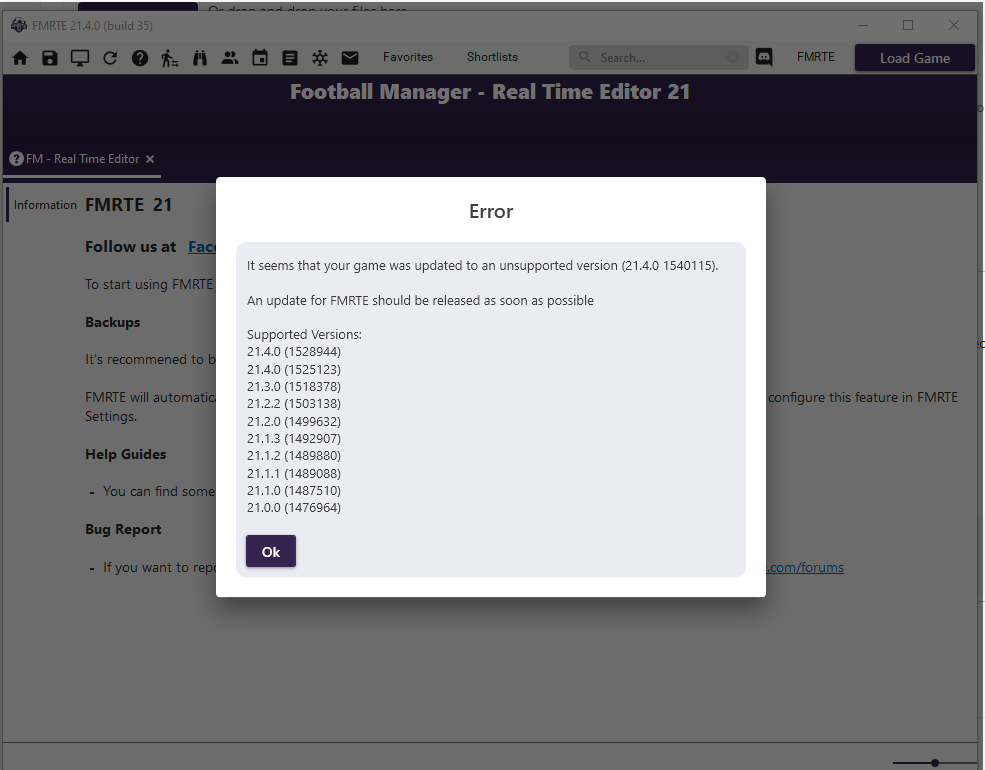Screen dimensions: 985x770
Task: Close the FM - Real Time Editor tab
Action: 150,160
